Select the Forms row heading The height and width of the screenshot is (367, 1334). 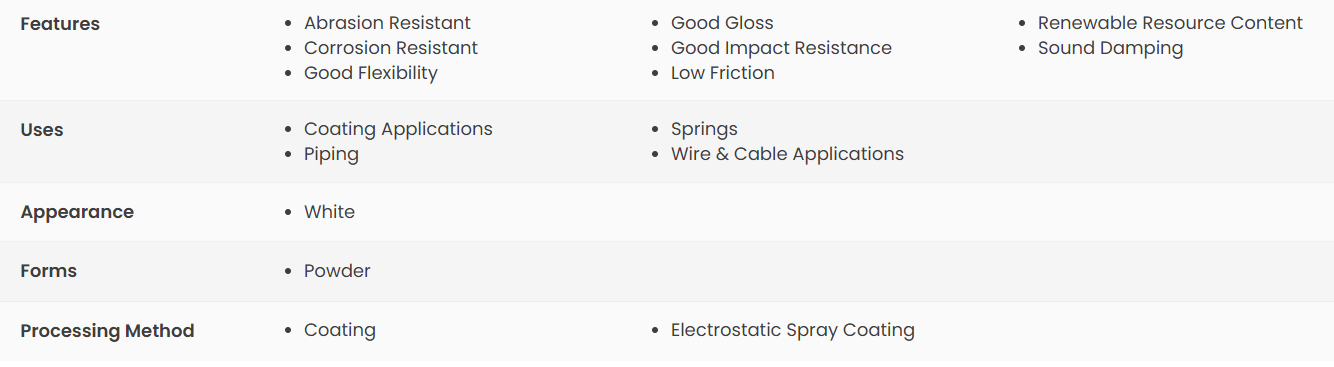tap(48, 271)
